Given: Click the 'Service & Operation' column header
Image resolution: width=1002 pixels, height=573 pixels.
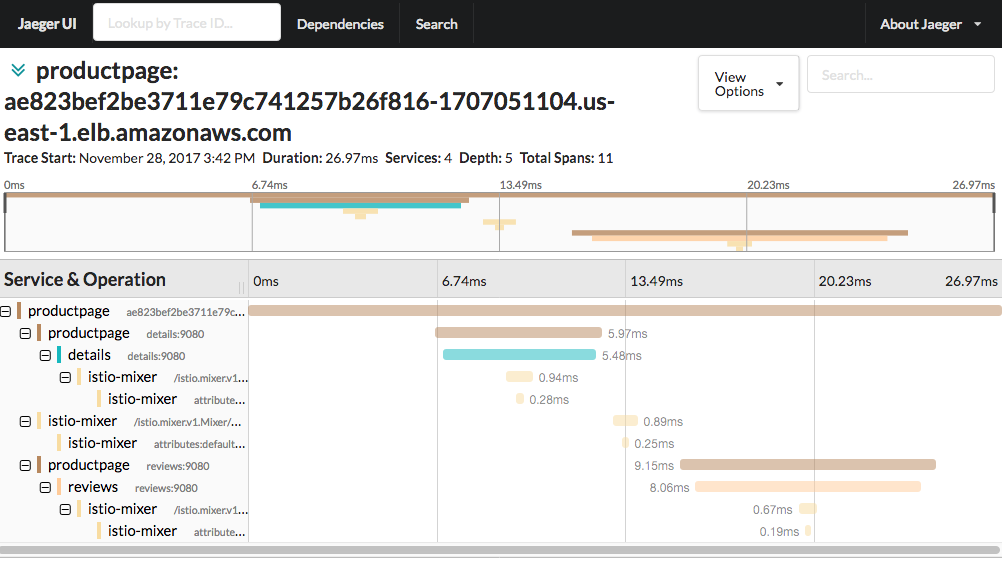Looking at the screenshot, I should [x=84, y=280].
